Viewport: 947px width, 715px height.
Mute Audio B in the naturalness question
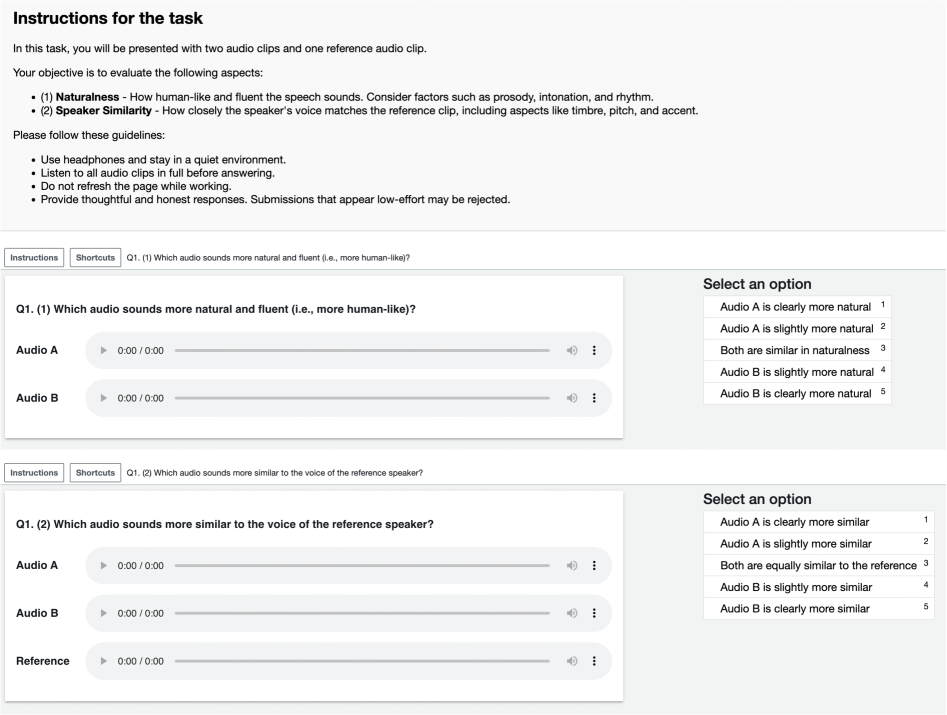(x=570, y=398)
